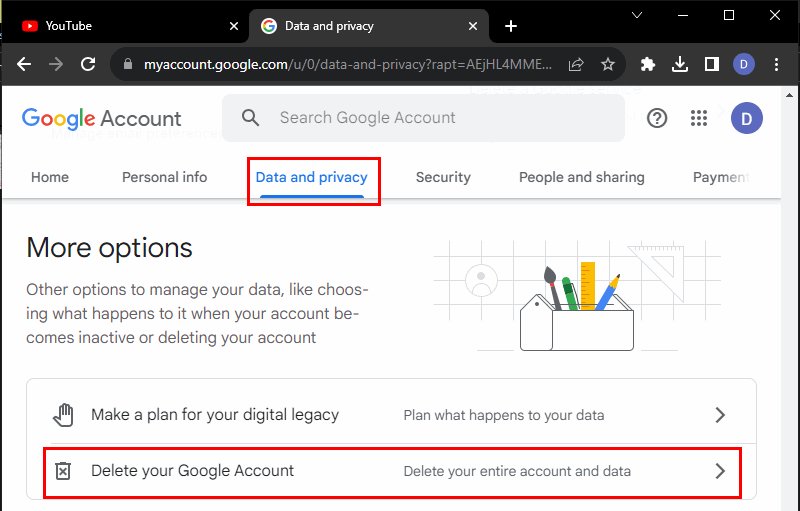Click Delete your Google Account link

(192, 471)
